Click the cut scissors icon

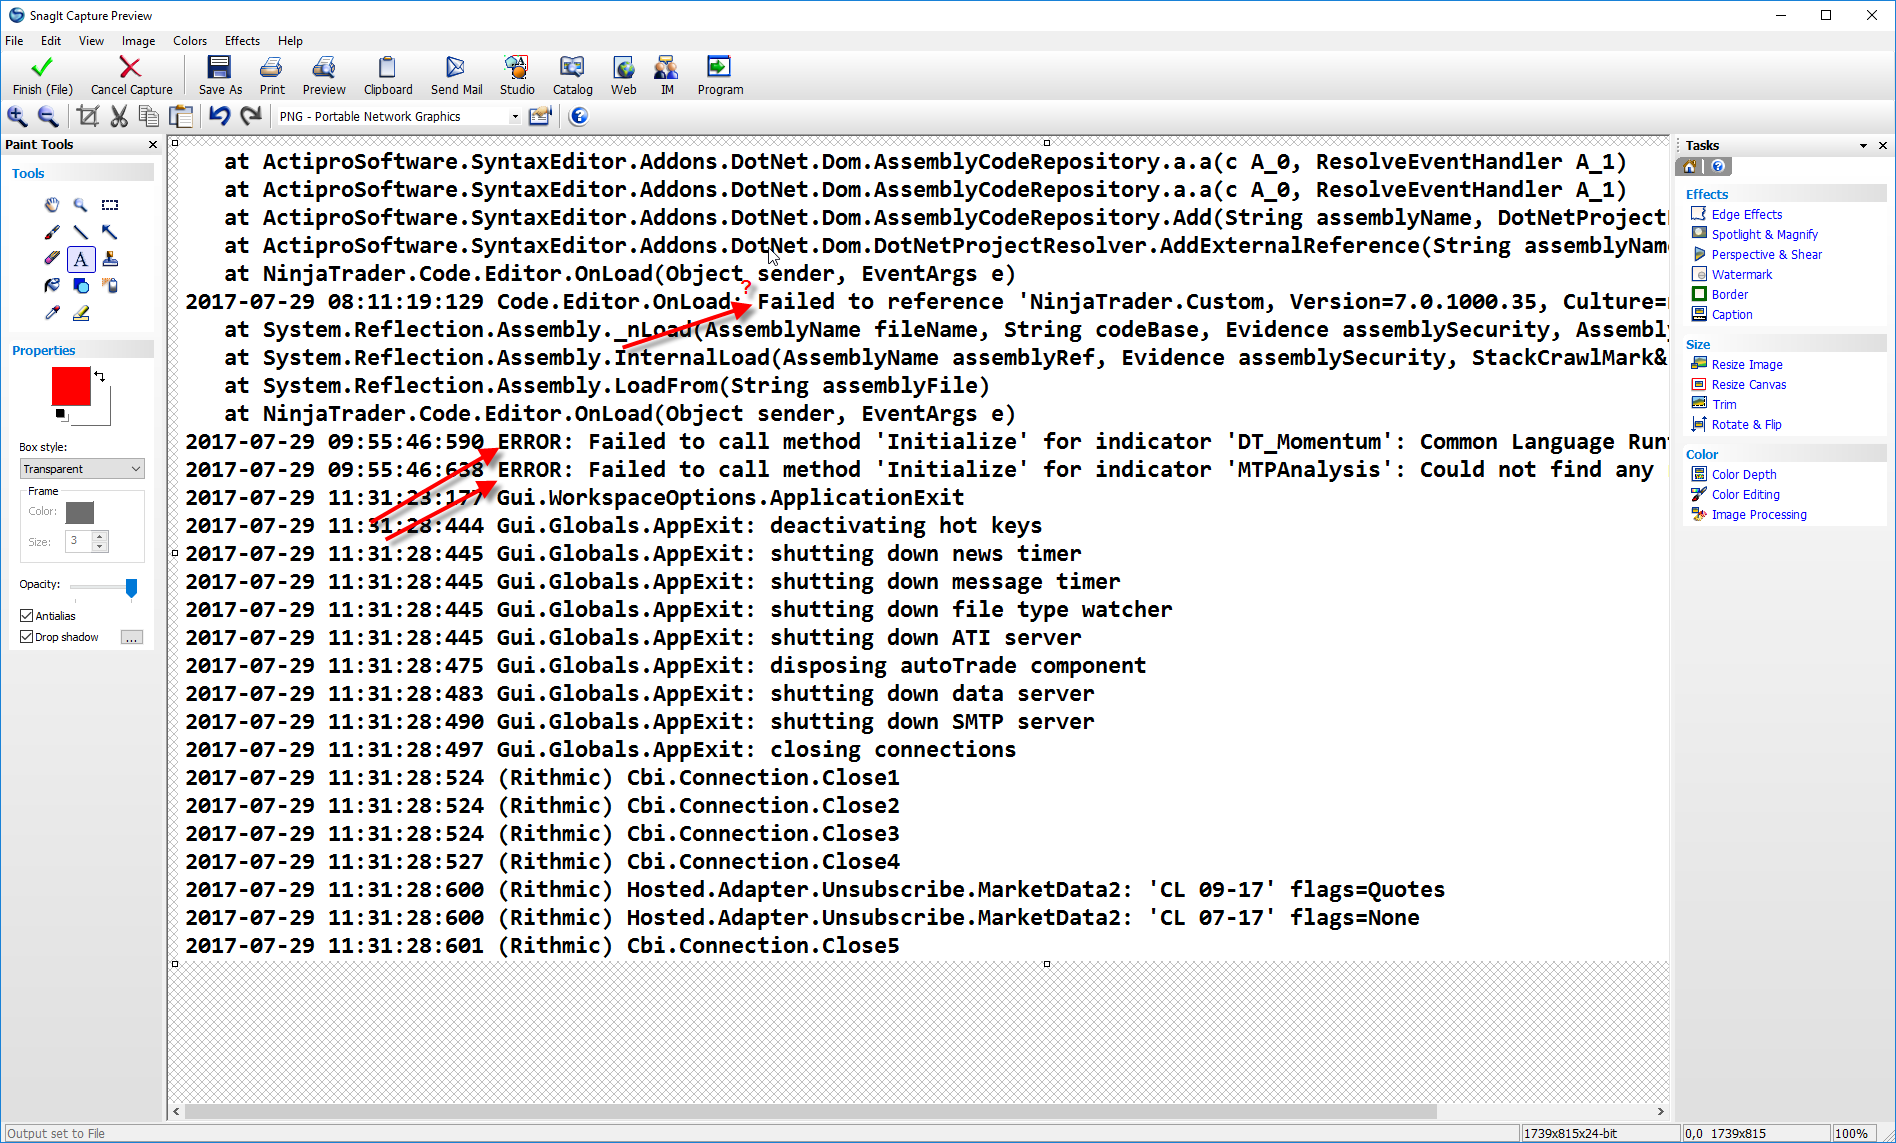pos(119,116)
